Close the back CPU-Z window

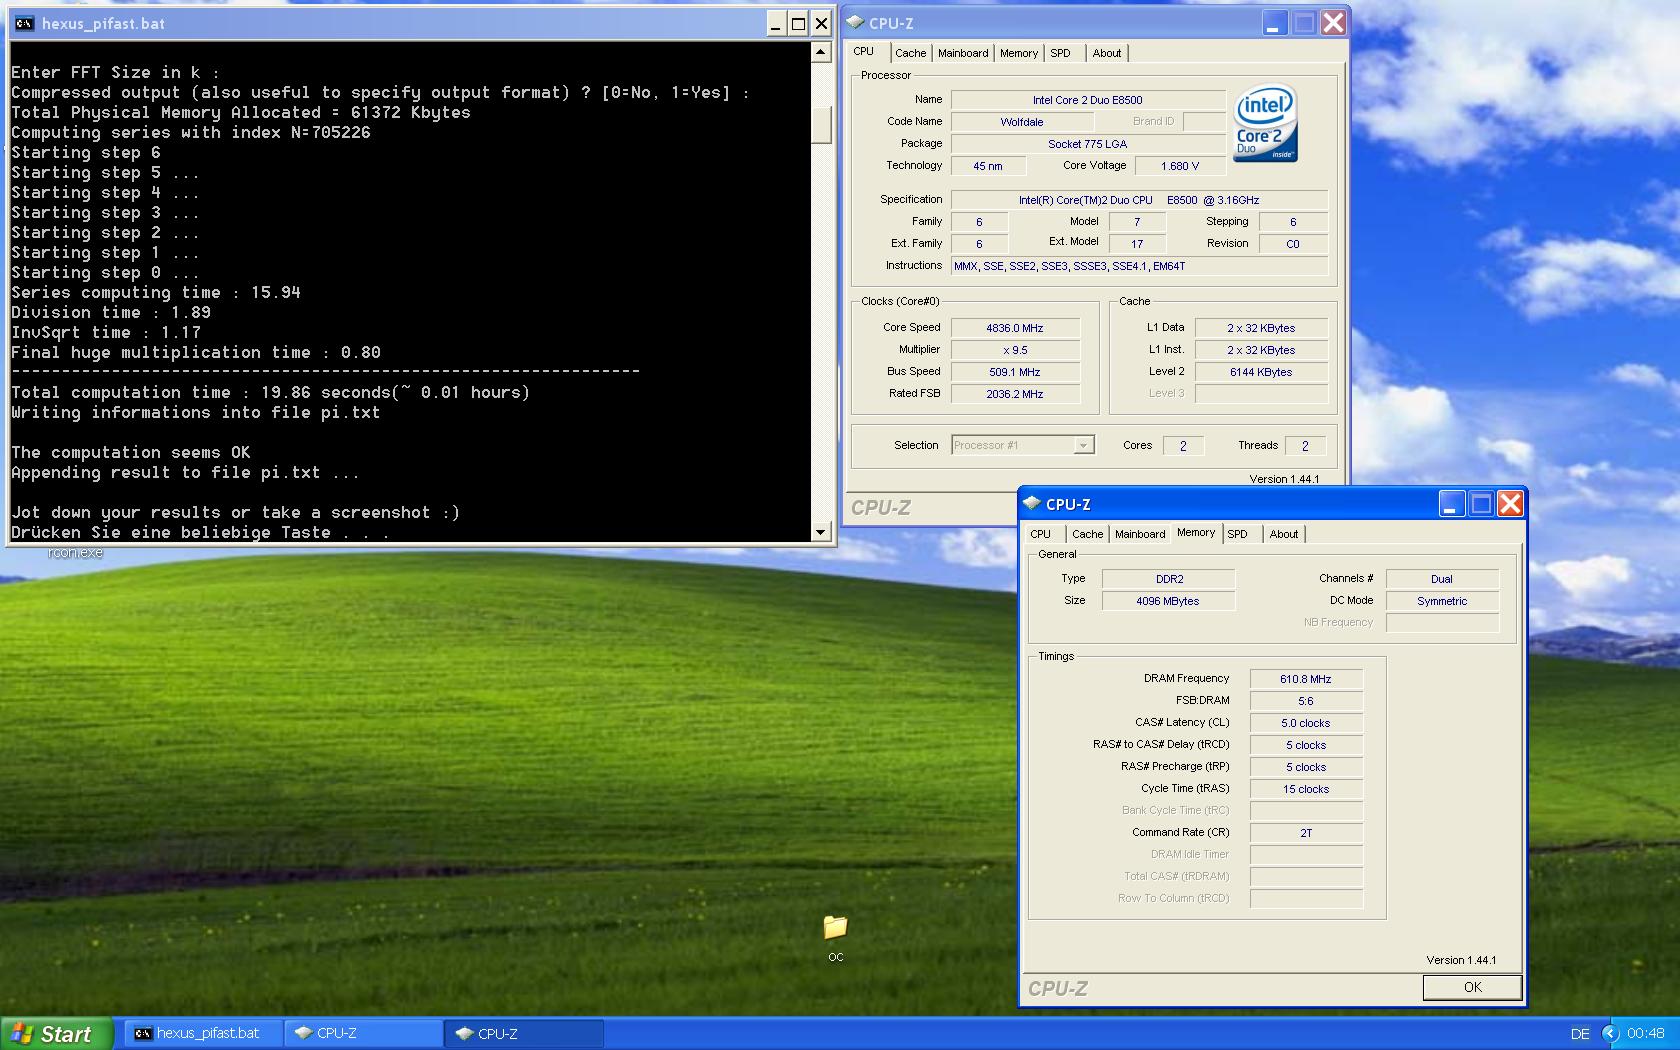point(1332,23)
